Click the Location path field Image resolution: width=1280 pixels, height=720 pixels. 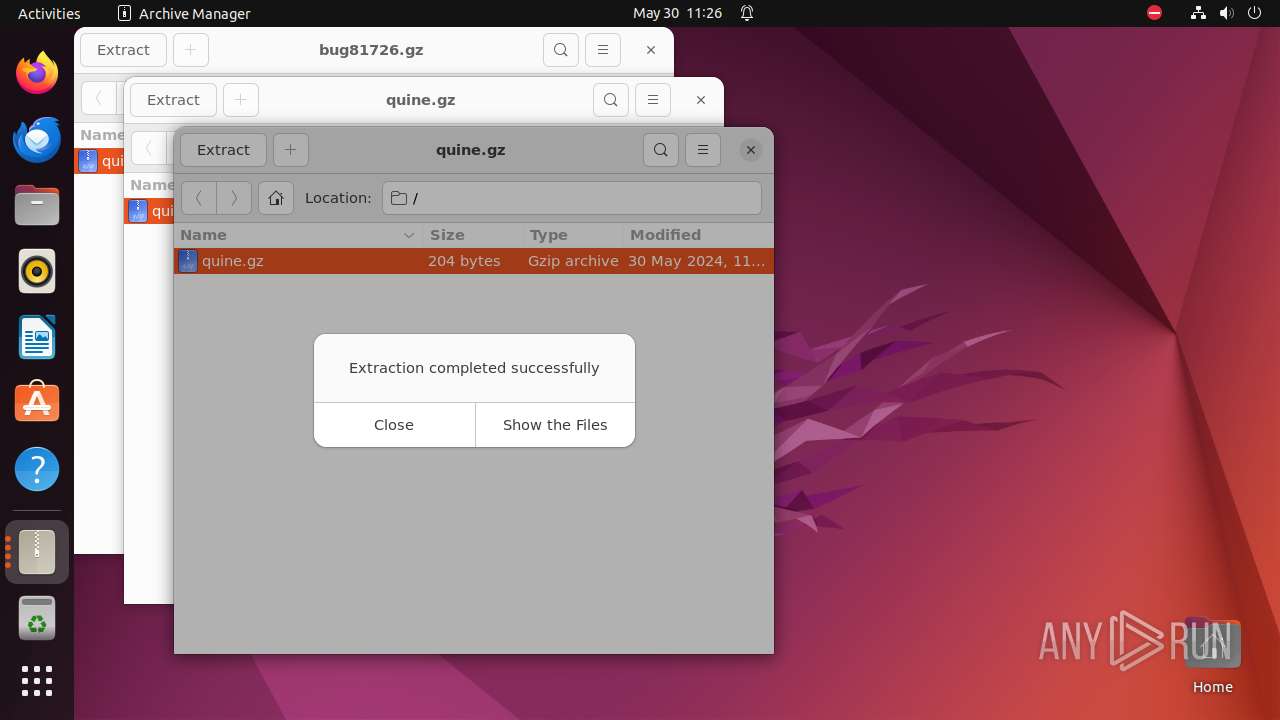click(x=572, y=198)
